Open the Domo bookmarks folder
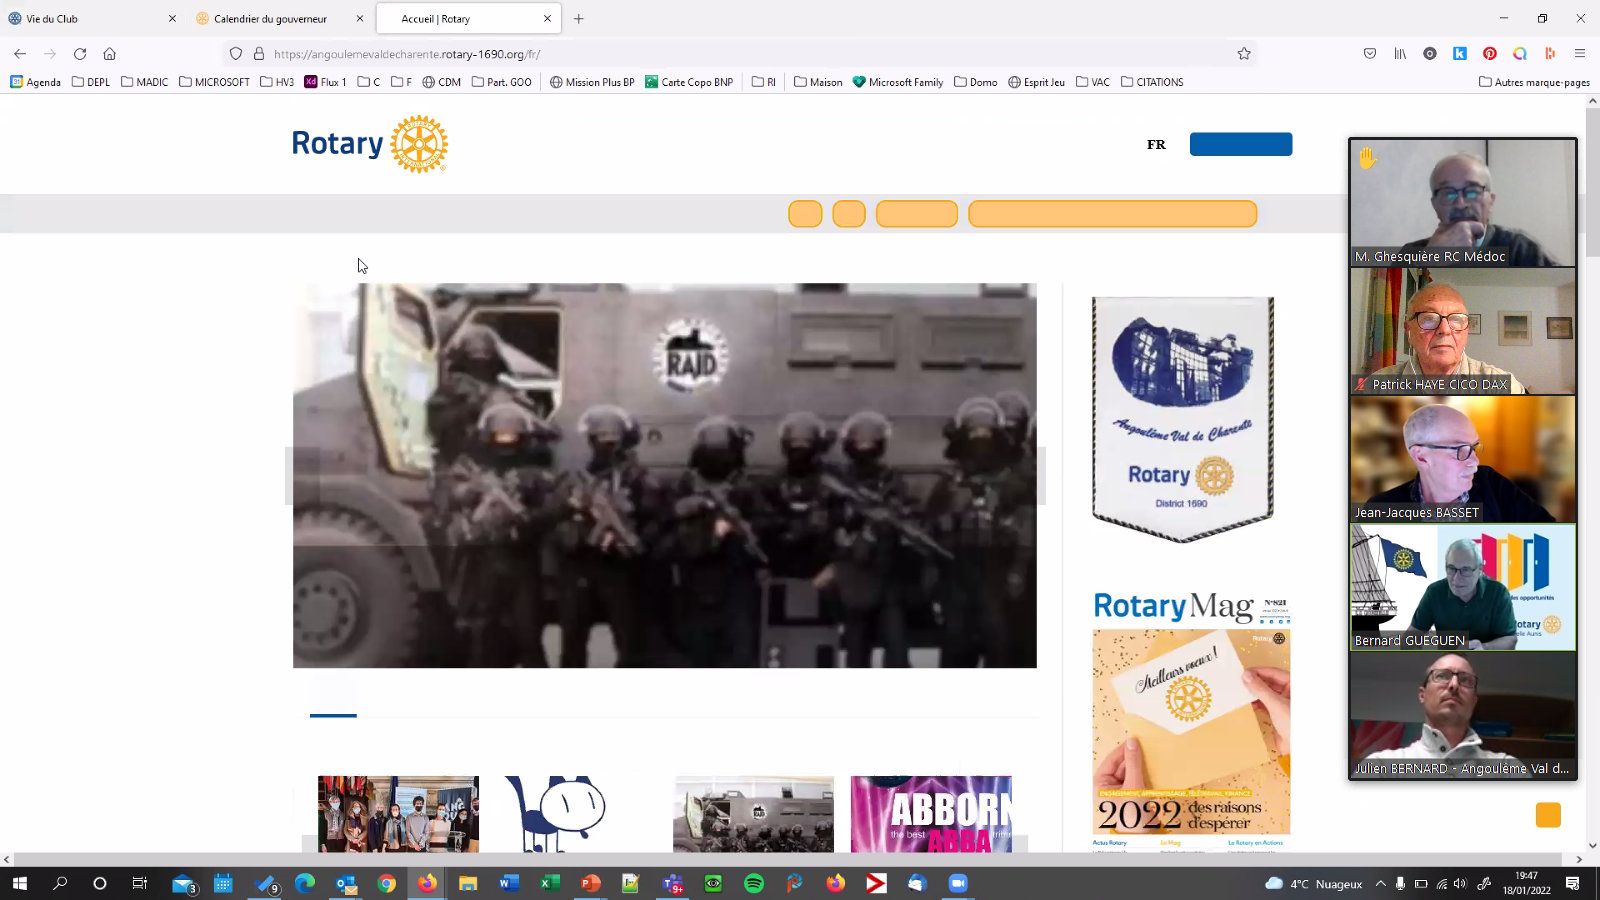Viewport: 1600px width, 900px height. coord(976,82)
